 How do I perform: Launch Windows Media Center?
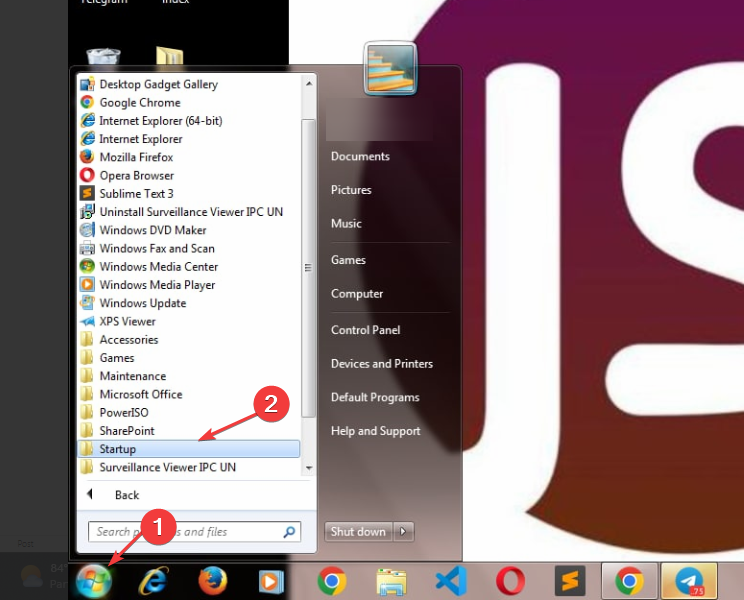188,267
